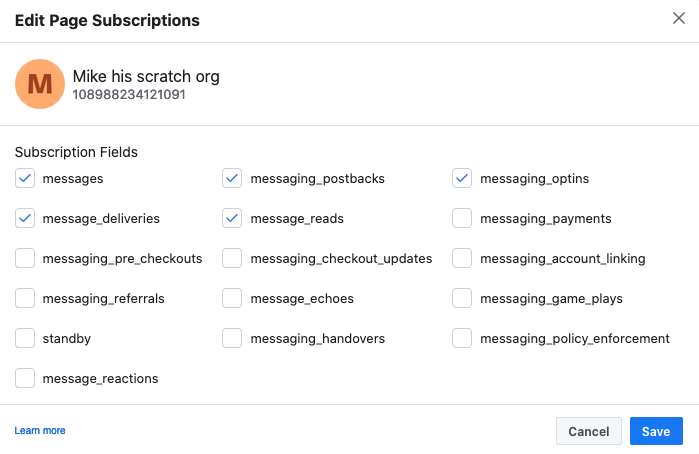Image resolution: width=699 pixels, height=454 pixels.
Task: Enable the message_reactions checkbox
Action: pyautogui.click(x=25, y=378)
